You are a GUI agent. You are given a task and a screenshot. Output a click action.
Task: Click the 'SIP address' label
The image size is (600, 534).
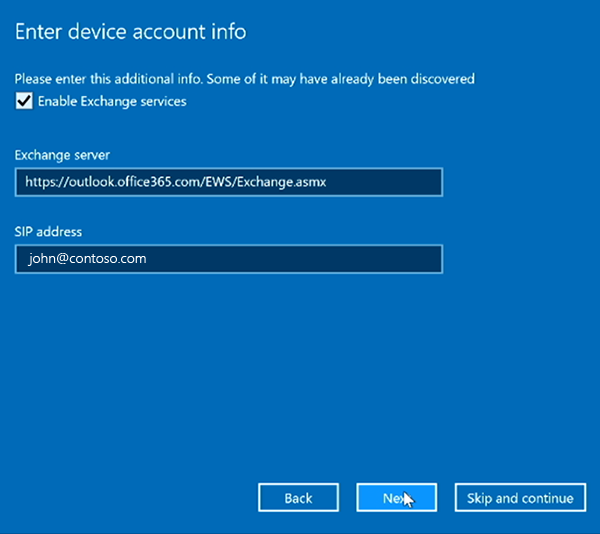click(x=48, y=232)
